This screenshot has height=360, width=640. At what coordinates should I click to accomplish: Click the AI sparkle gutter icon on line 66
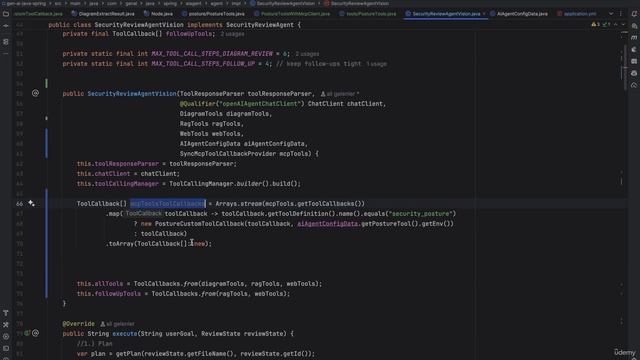tap(31, 203)
